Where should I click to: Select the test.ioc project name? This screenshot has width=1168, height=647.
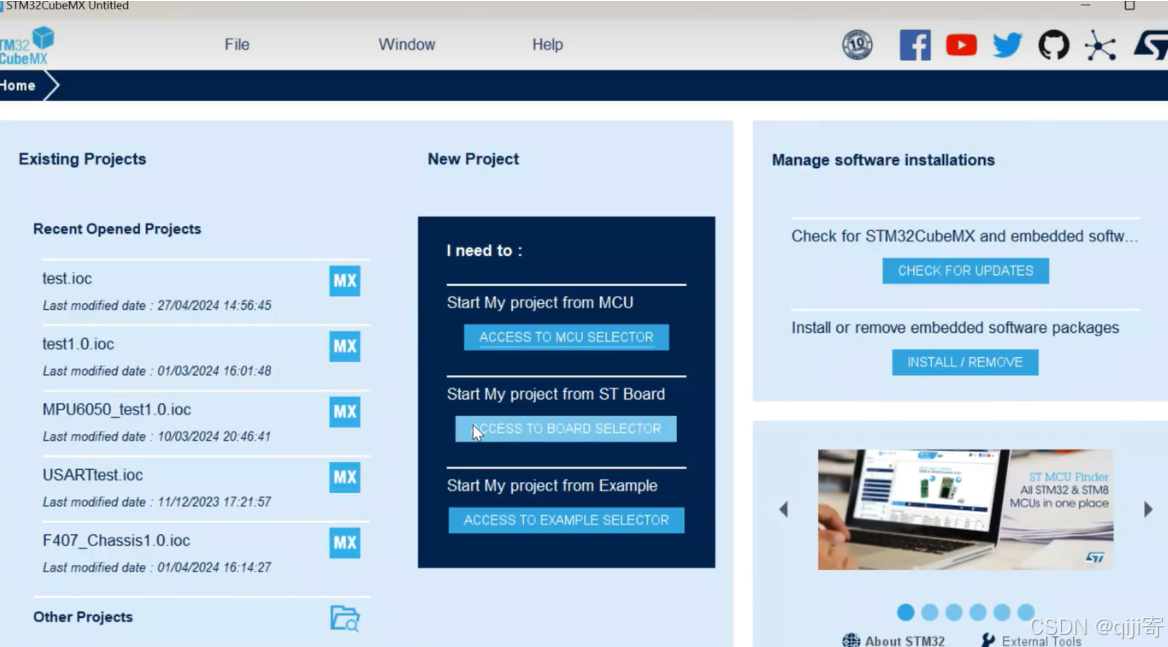pos(67,278)
